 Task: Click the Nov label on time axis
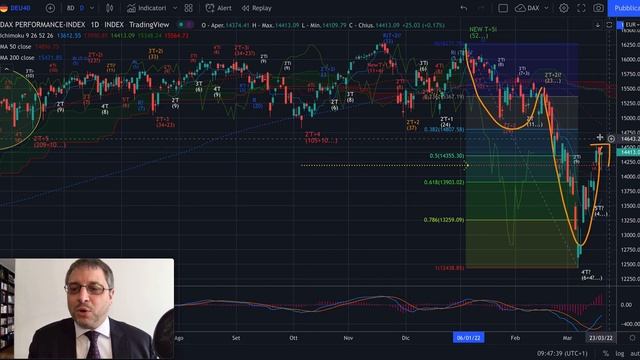click(348, 338)
